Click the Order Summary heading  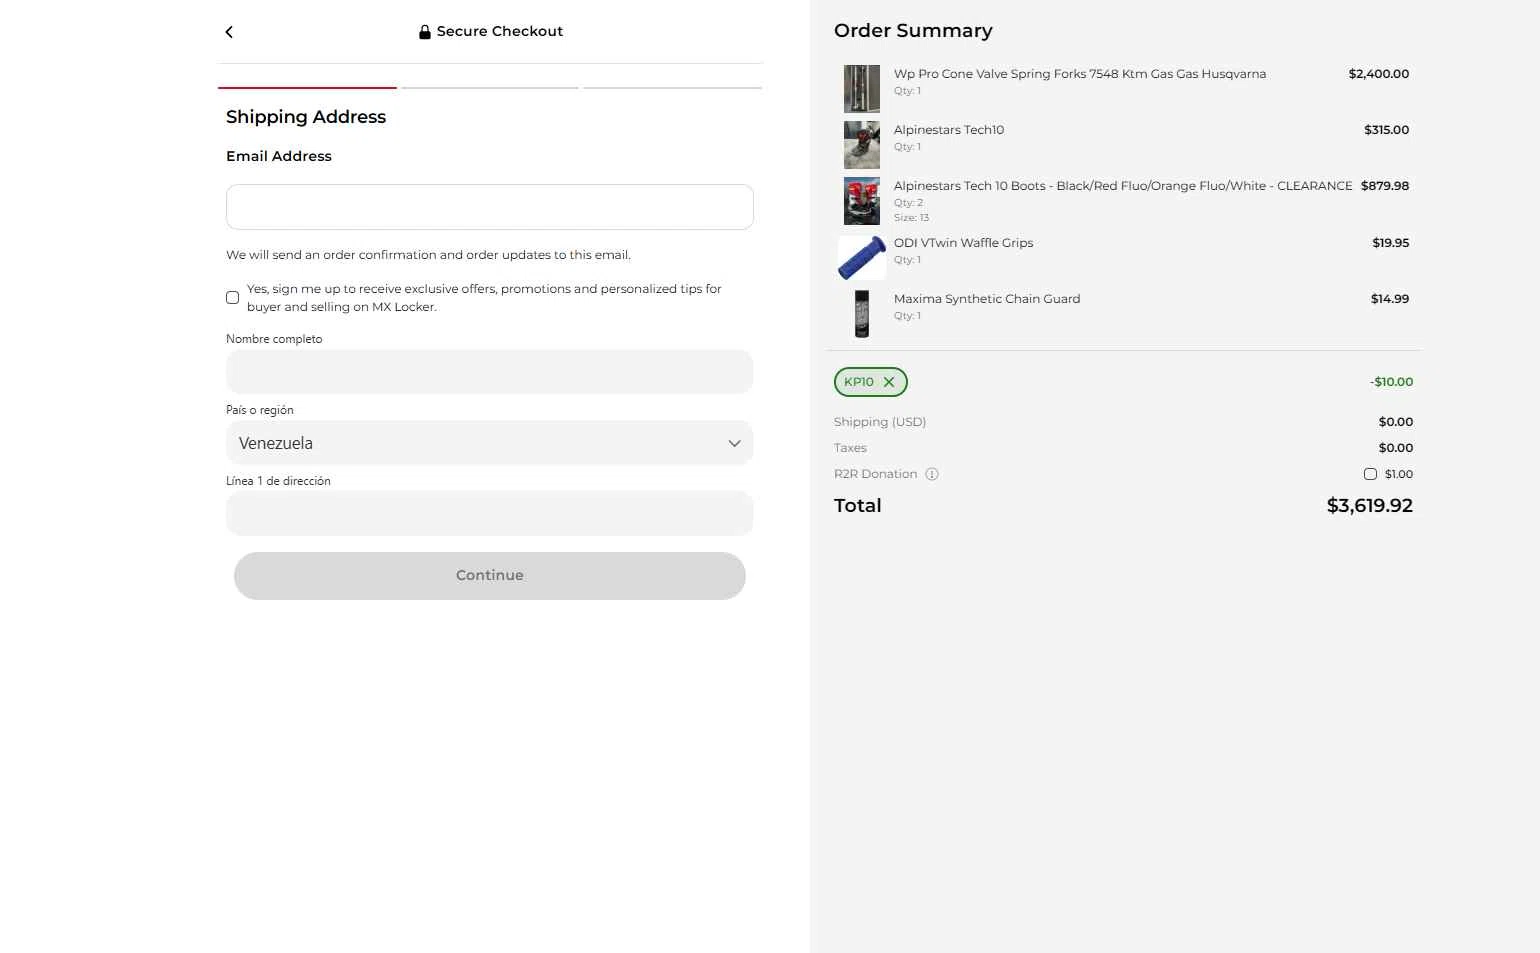(913, 31)
